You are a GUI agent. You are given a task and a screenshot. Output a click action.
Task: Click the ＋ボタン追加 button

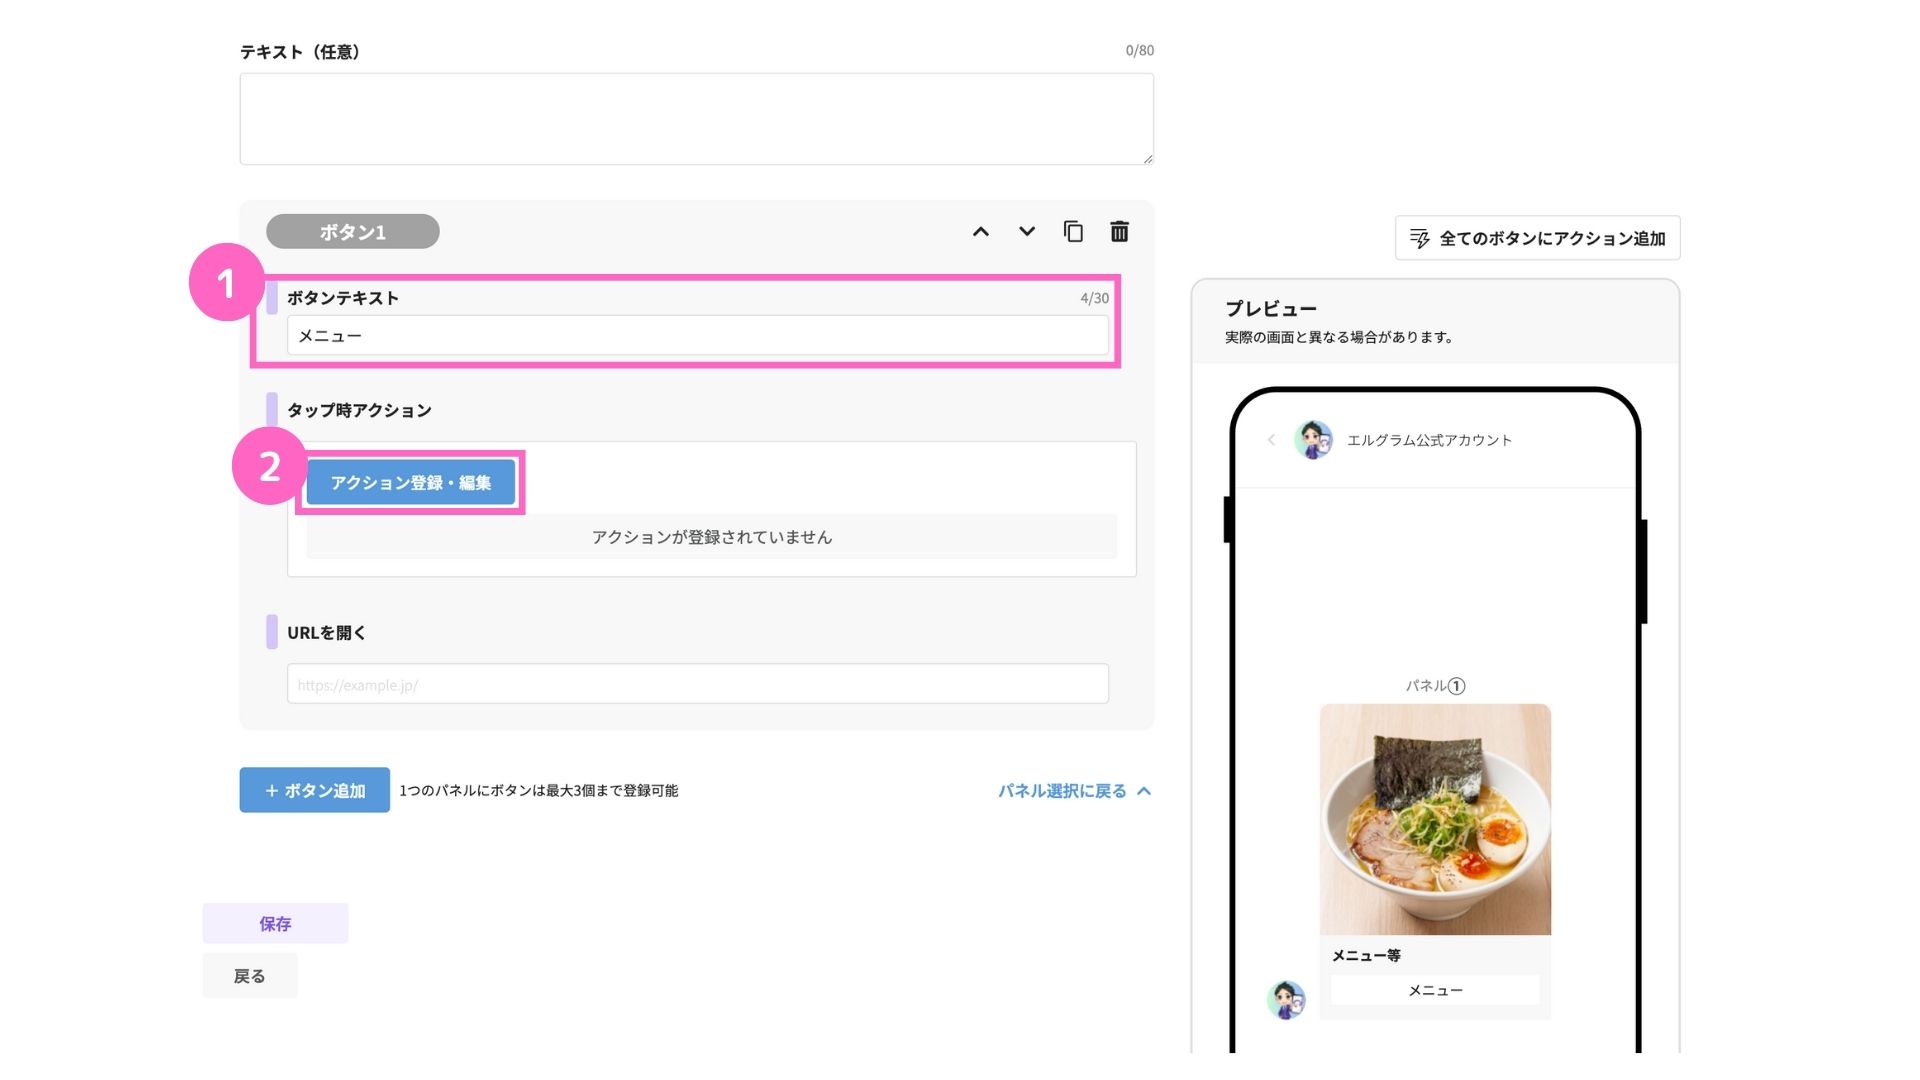(x=315, y=790)
